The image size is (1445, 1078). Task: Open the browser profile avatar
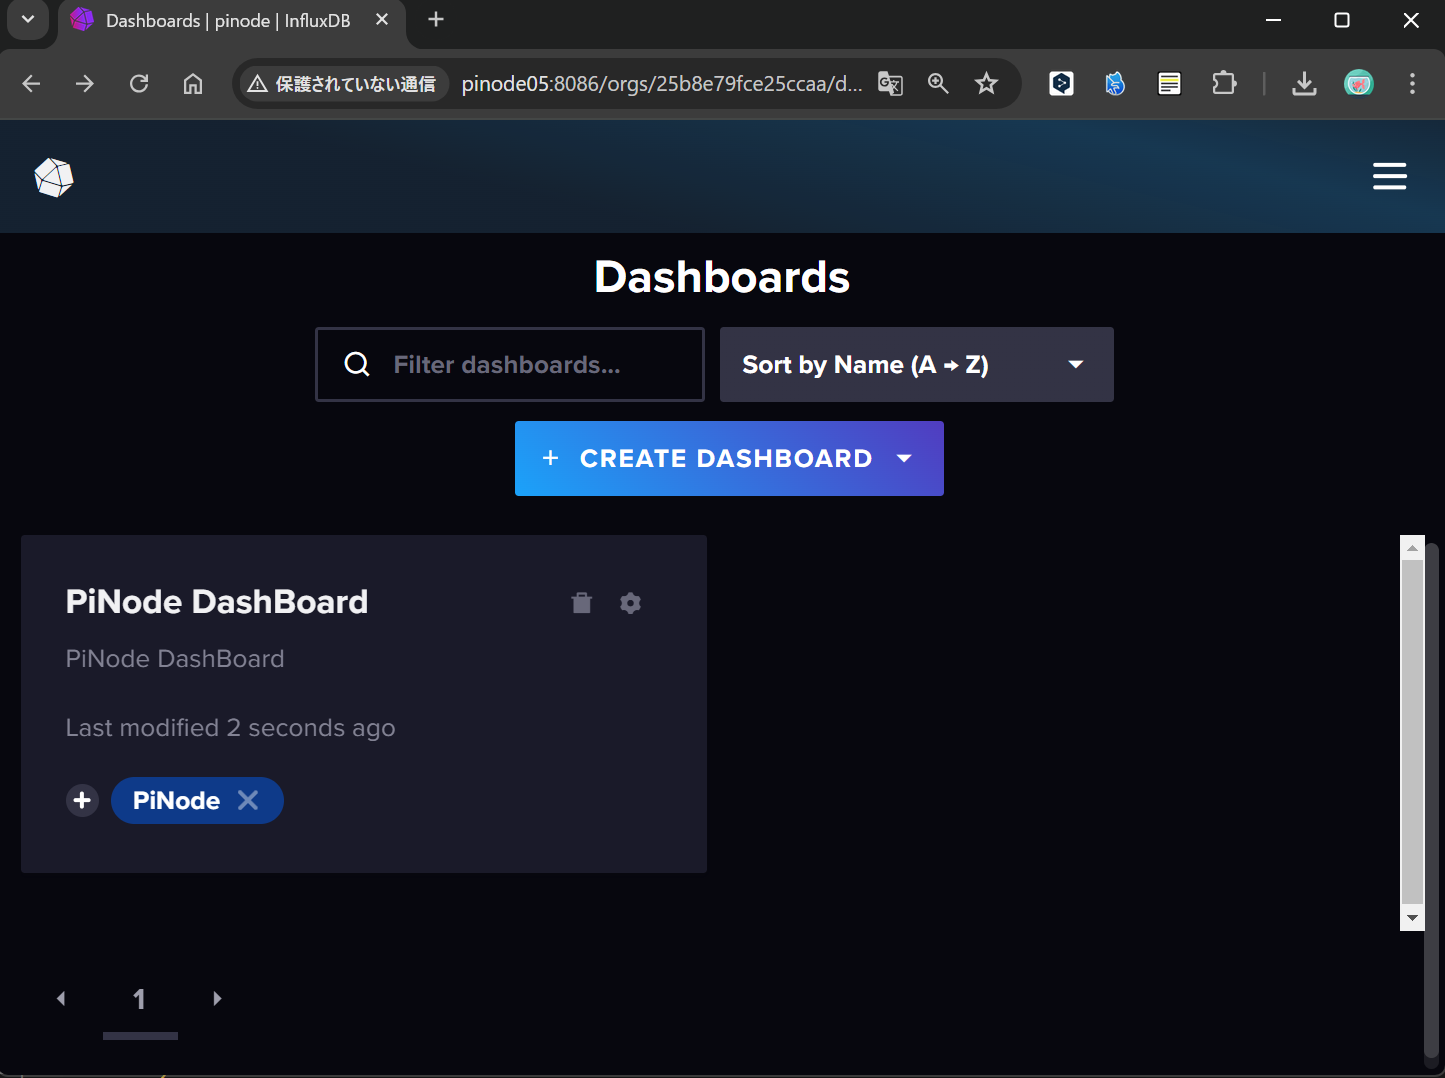coord(1358,84)
